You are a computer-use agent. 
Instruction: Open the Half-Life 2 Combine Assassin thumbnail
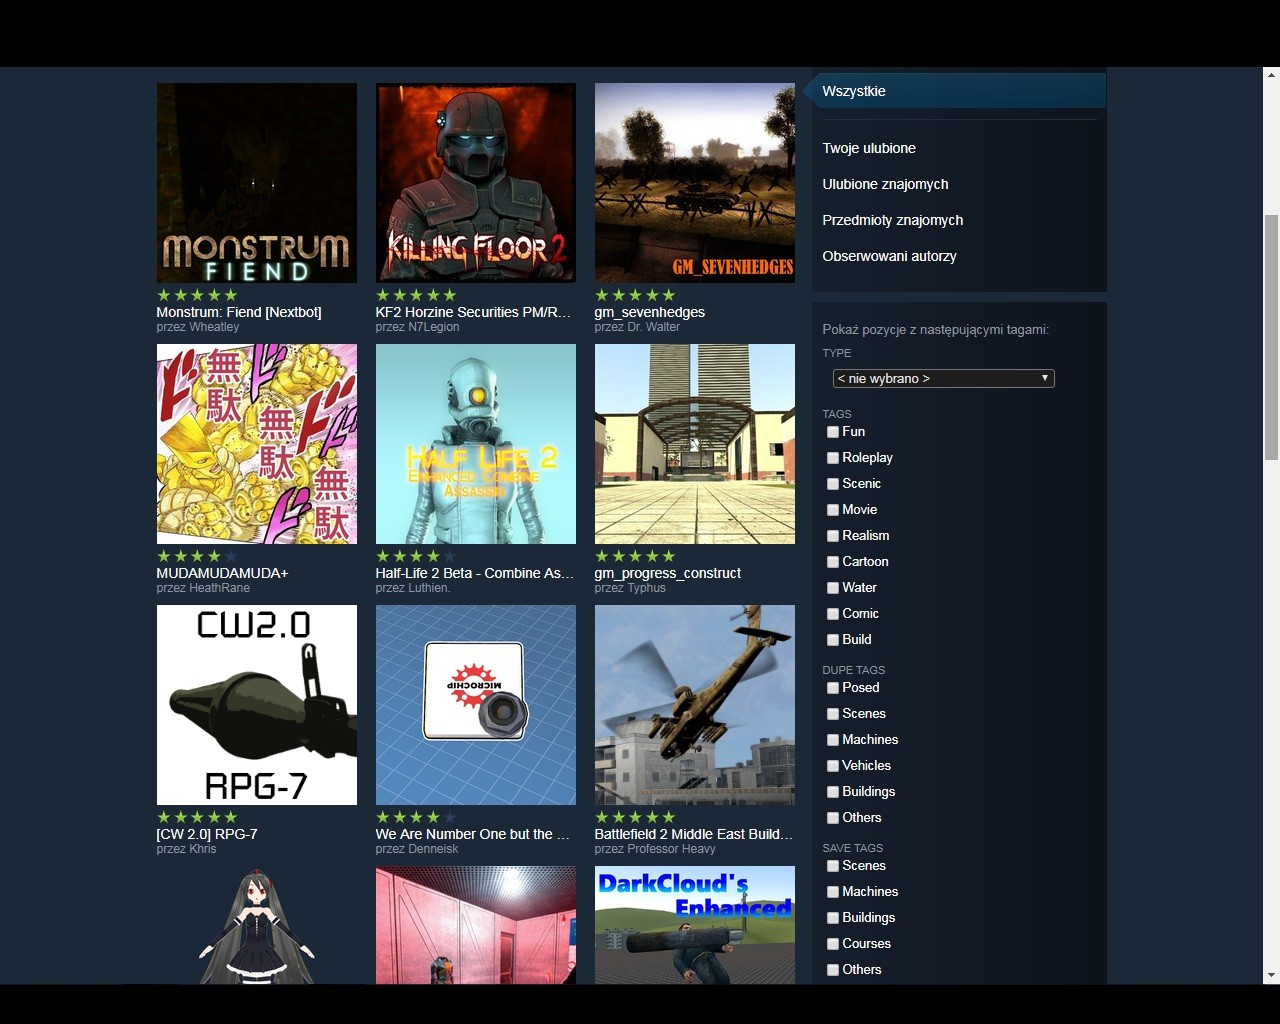pos(476,444)
